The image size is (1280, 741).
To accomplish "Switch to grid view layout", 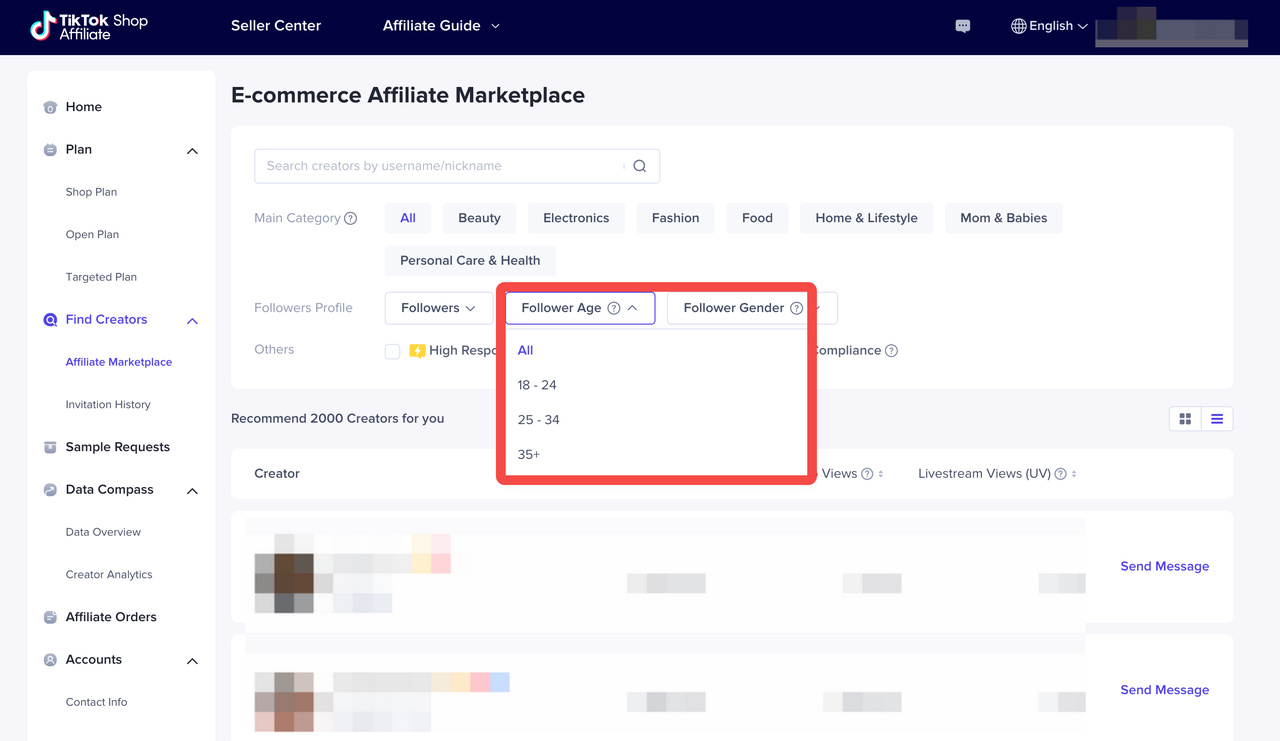I will pyautogui.click(x=1185, y=419).
